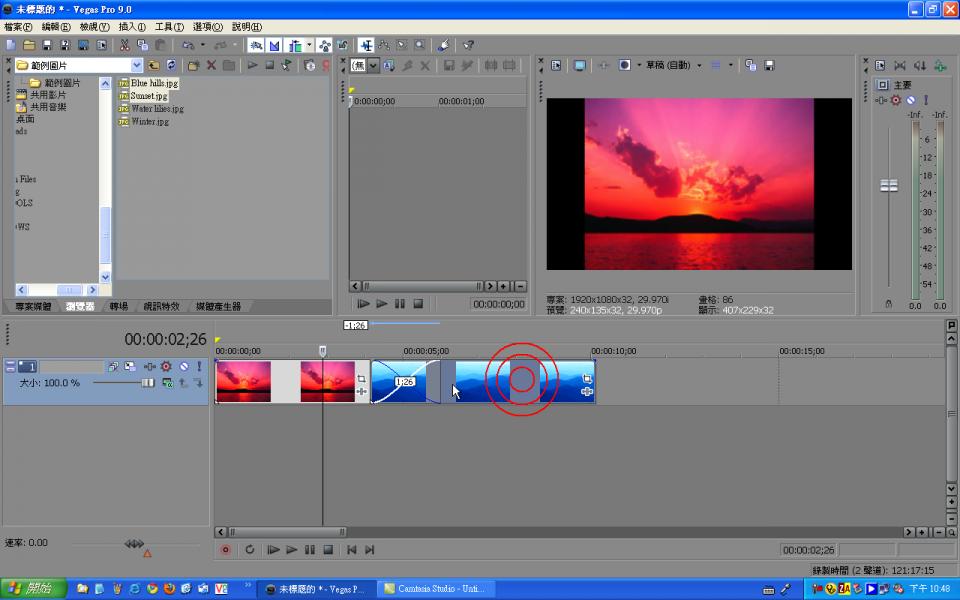The height and width of the screenshot is (600, 960).
Task: Click the 大小 level slider on track 1
Action: 147,383
